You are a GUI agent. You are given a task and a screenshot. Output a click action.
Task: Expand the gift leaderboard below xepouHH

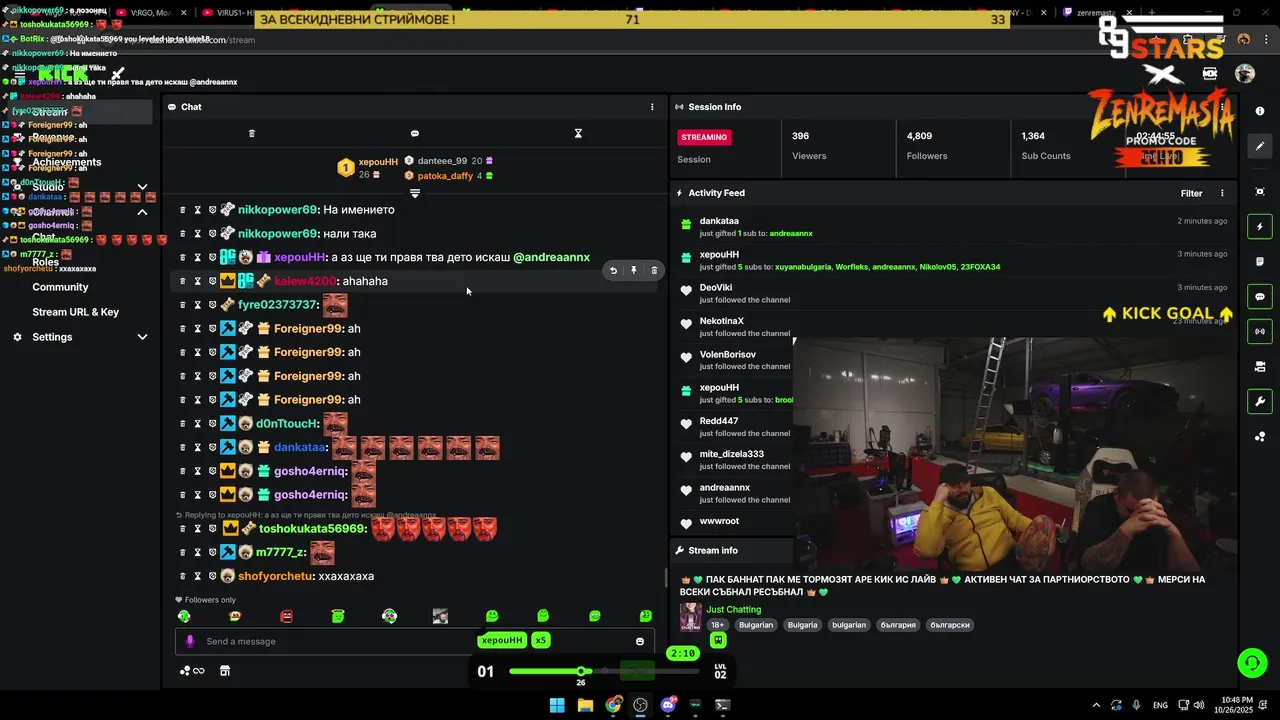(x=415, y=193)
